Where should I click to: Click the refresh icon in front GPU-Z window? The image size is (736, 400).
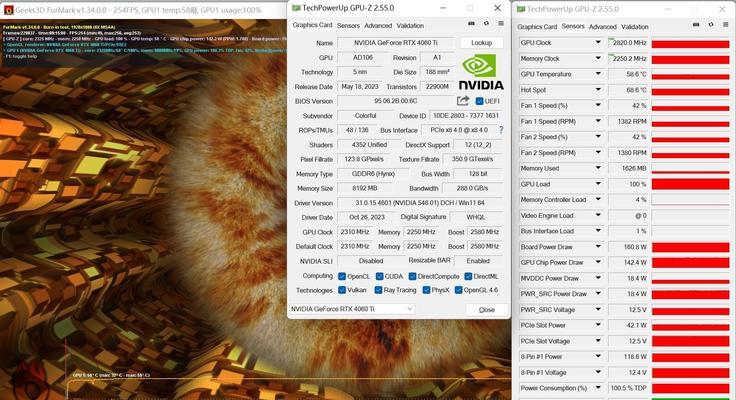[x=486, y=23]
